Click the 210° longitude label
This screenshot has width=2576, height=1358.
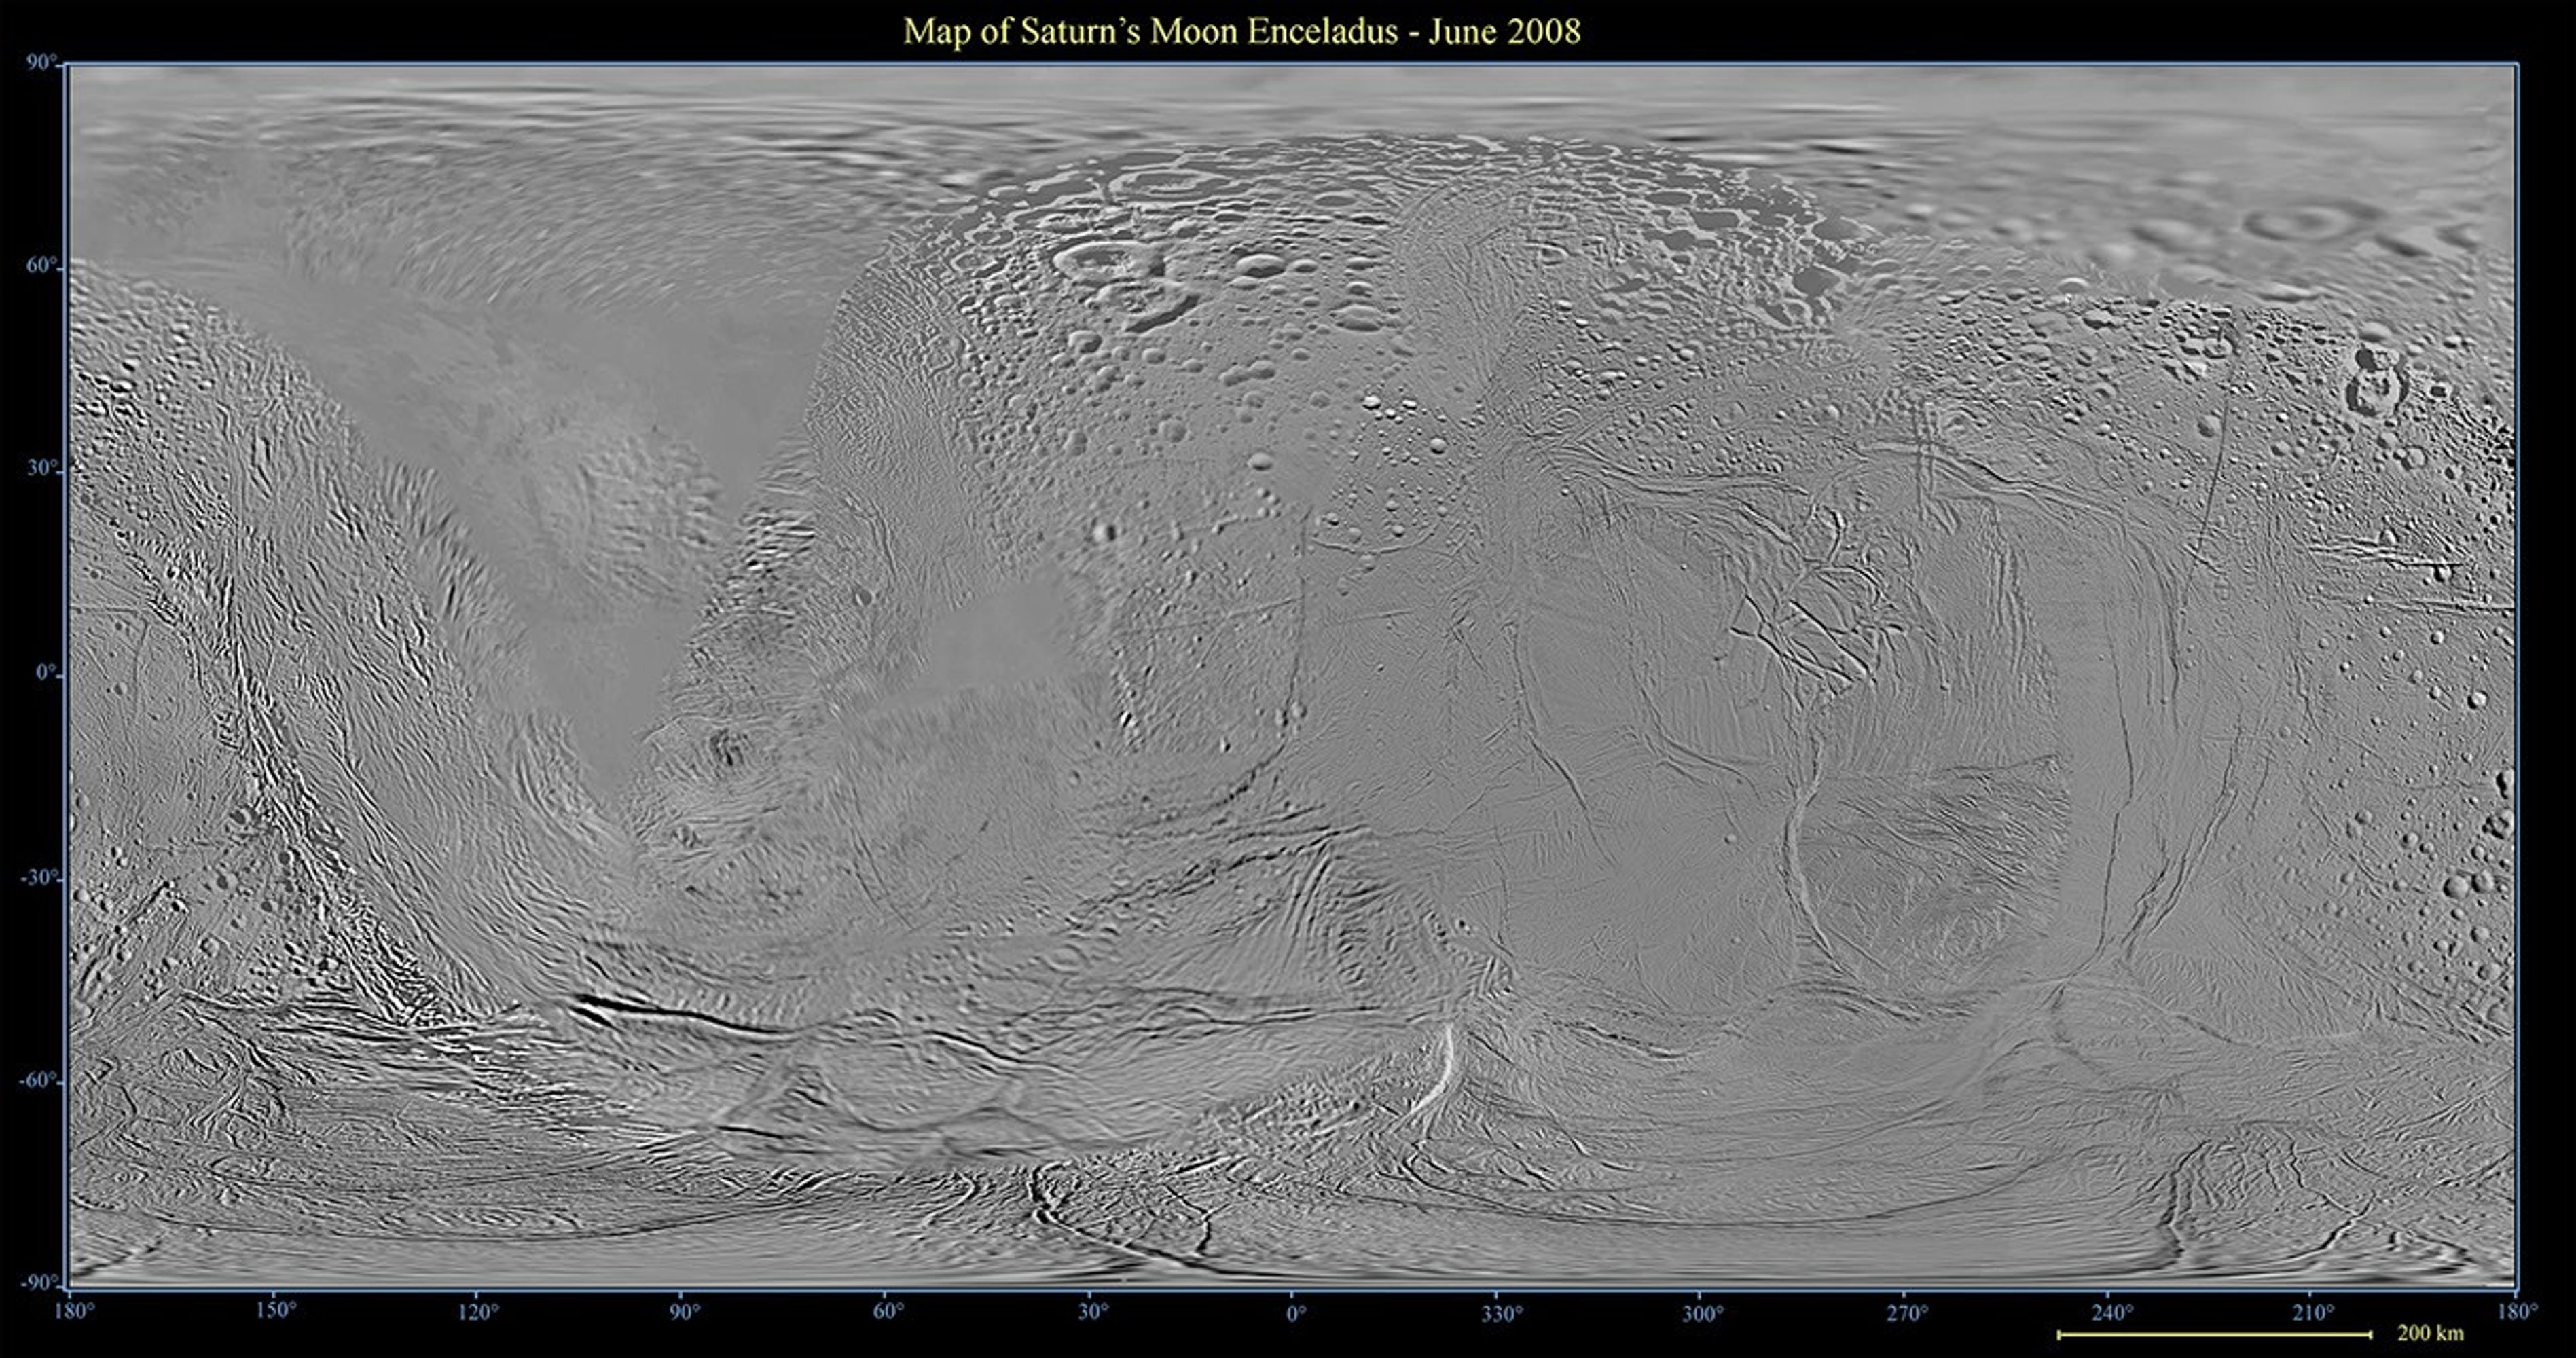pos(2314,1312)
